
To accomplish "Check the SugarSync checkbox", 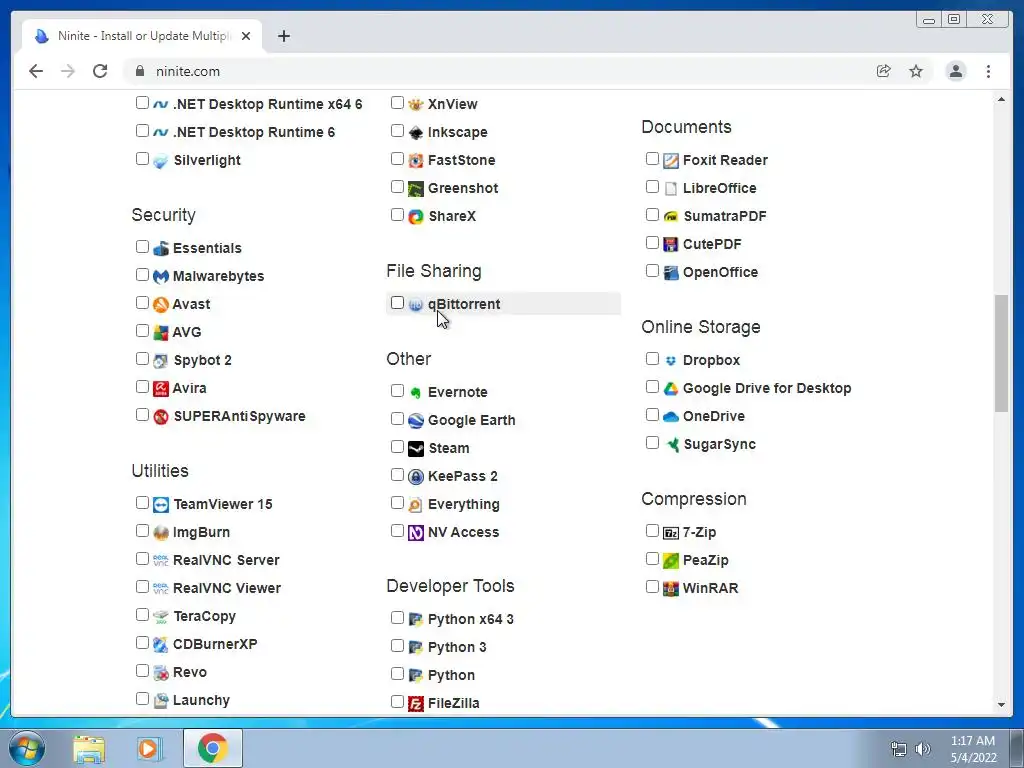I will (652, 442).
